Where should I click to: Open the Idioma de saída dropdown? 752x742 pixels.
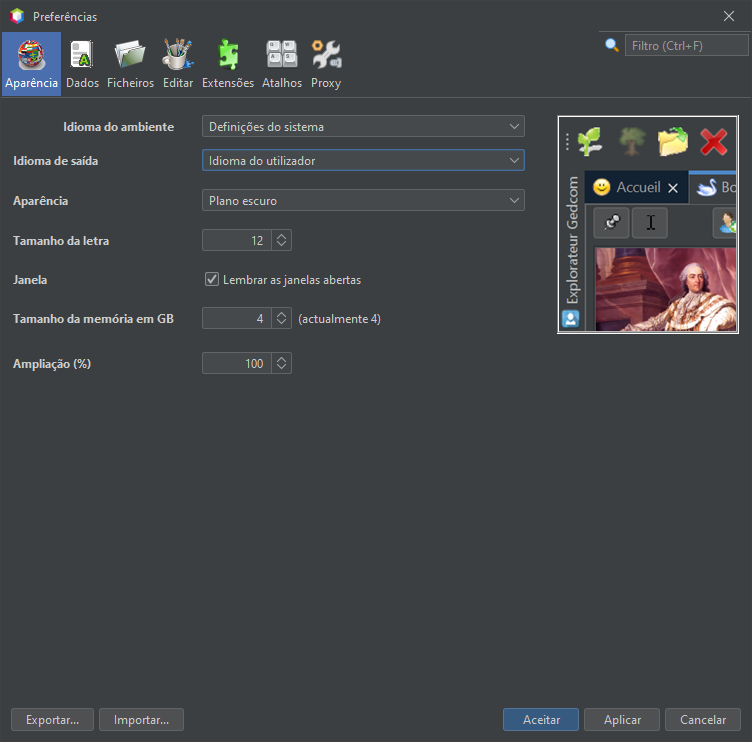coord(363,160)
